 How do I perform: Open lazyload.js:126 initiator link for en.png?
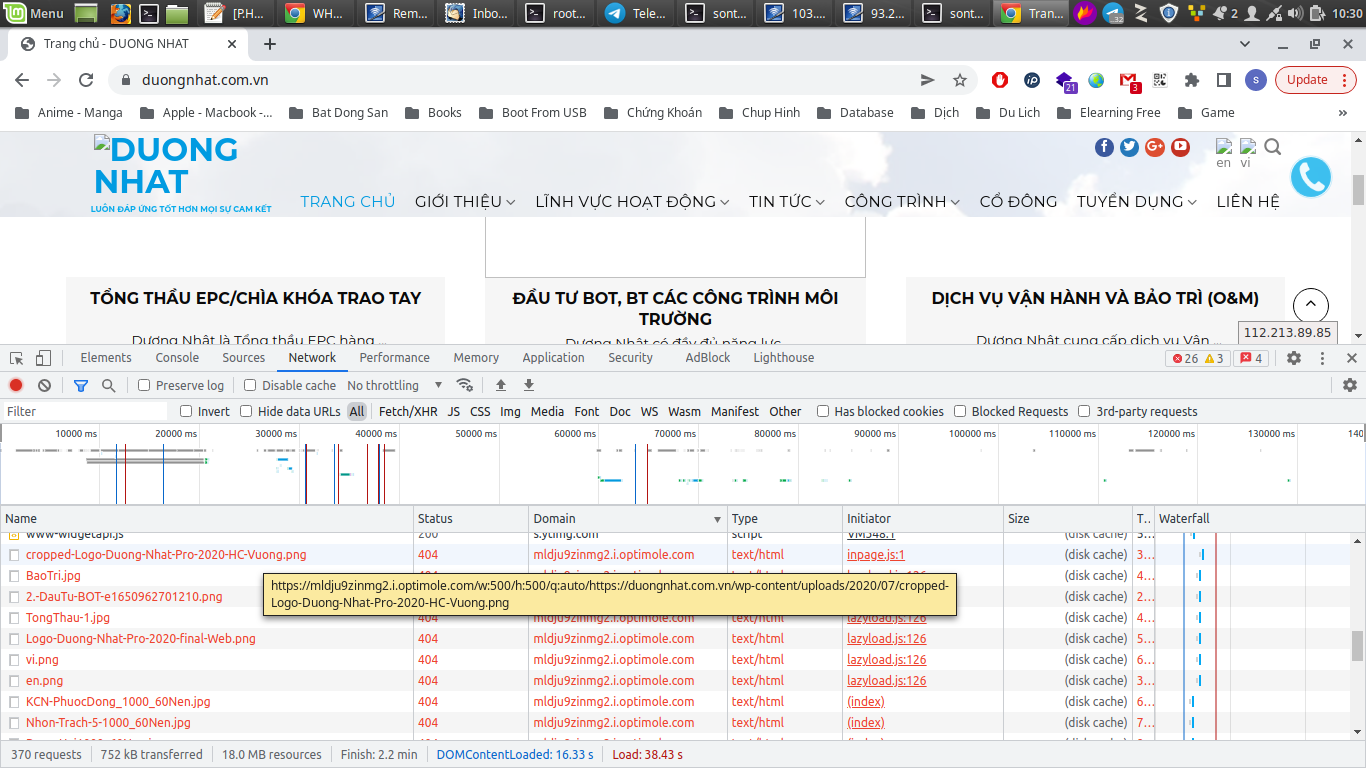pyautogui.click(x=887, y=681)
